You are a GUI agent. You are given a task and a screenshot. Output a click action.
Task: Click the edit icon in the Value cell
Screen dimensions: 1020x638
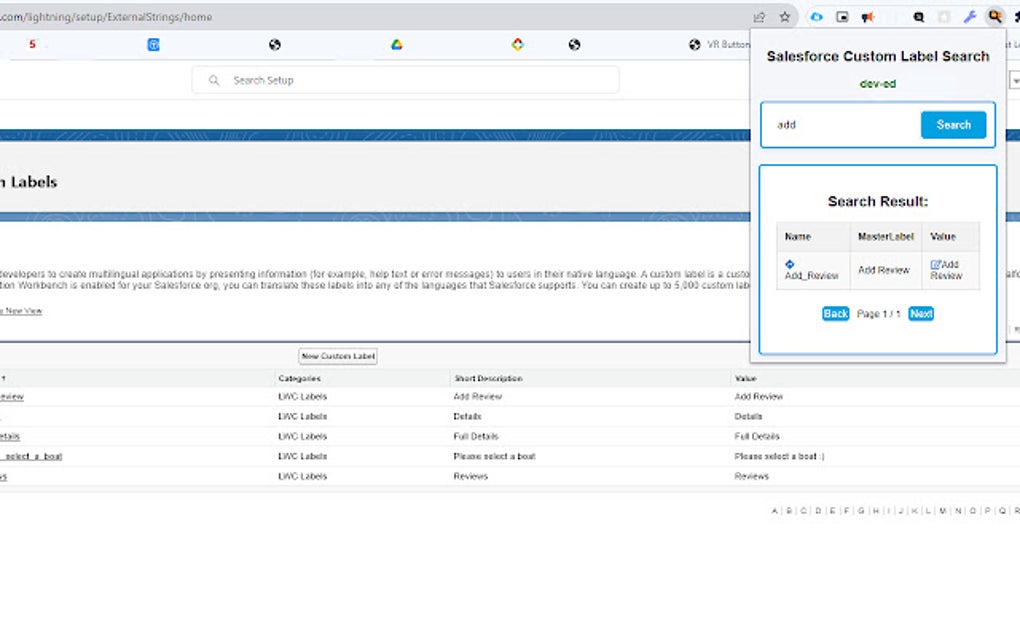935,264
